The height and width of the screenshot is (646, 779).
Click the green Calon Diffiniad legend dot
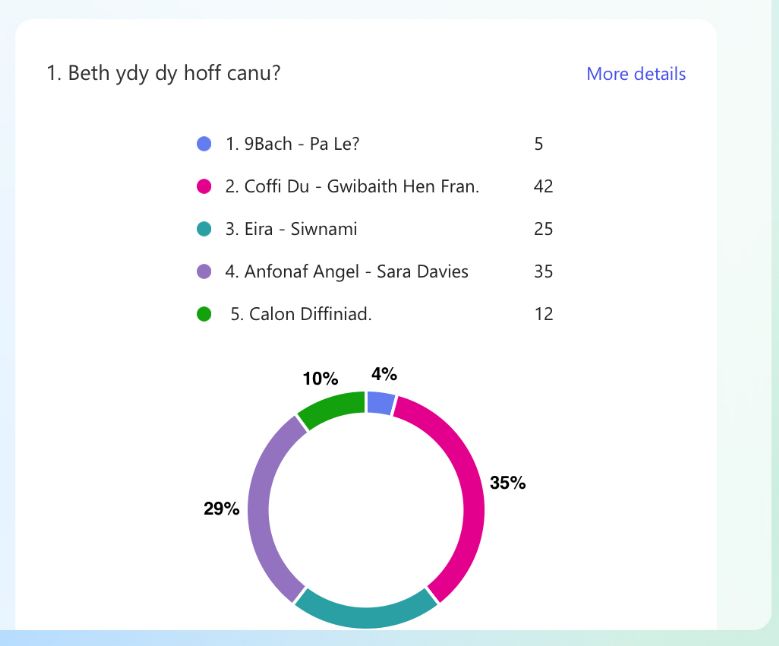click(x=204, y=314)
